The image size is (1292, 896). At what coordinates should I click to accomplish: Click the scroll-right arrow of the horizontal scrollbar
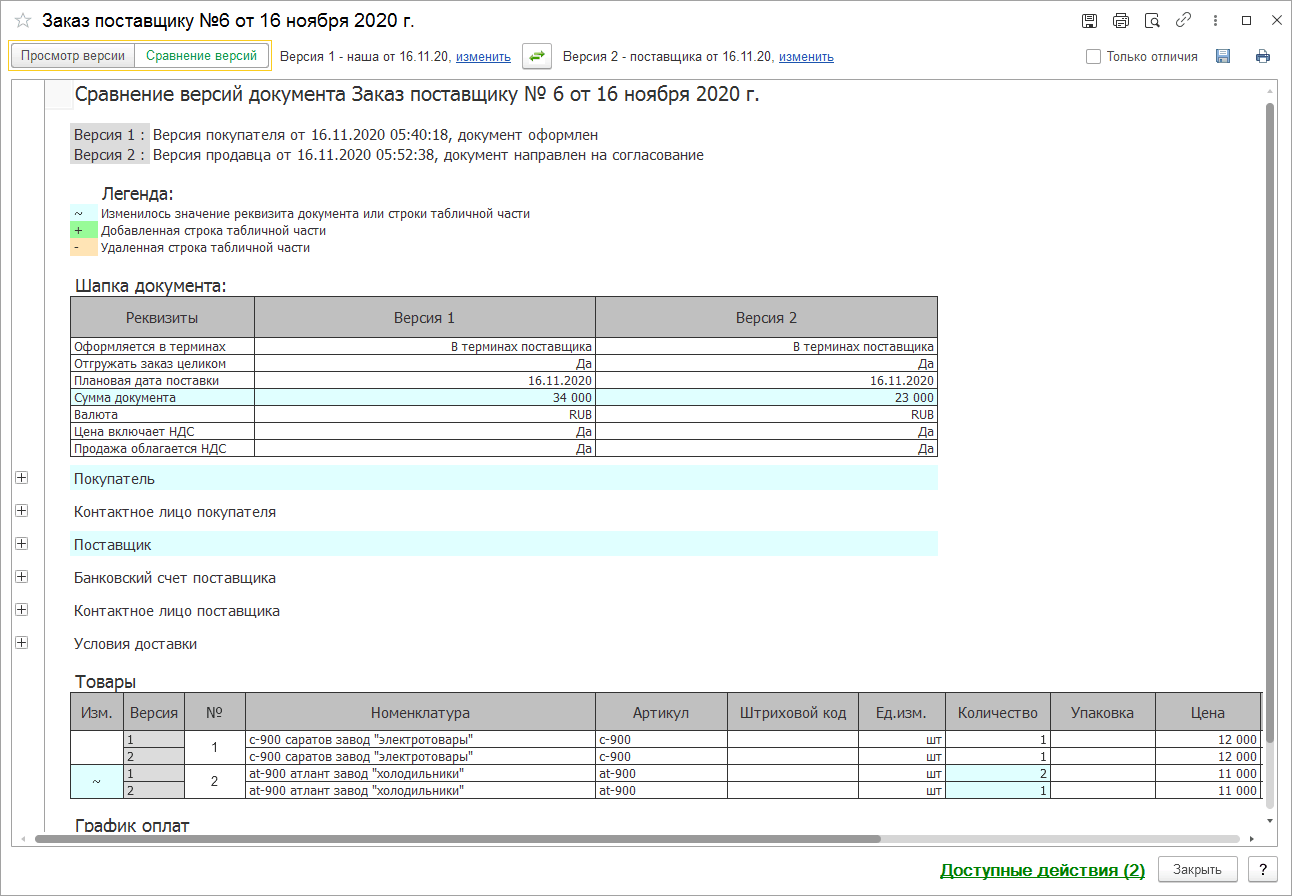(x=1253, y=839)
